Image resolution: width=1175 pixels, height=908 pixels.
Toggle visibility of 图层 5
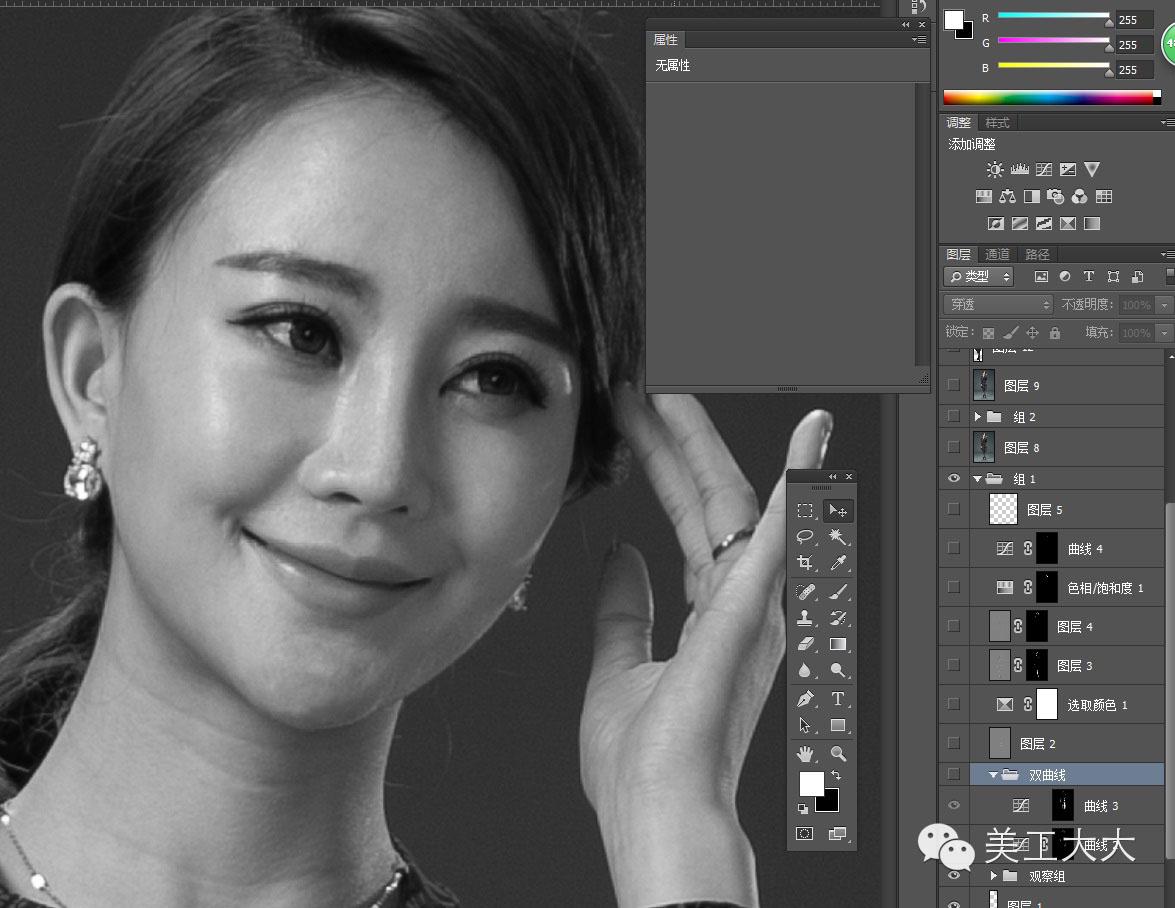pyautogui.click(x=953, y=509)
